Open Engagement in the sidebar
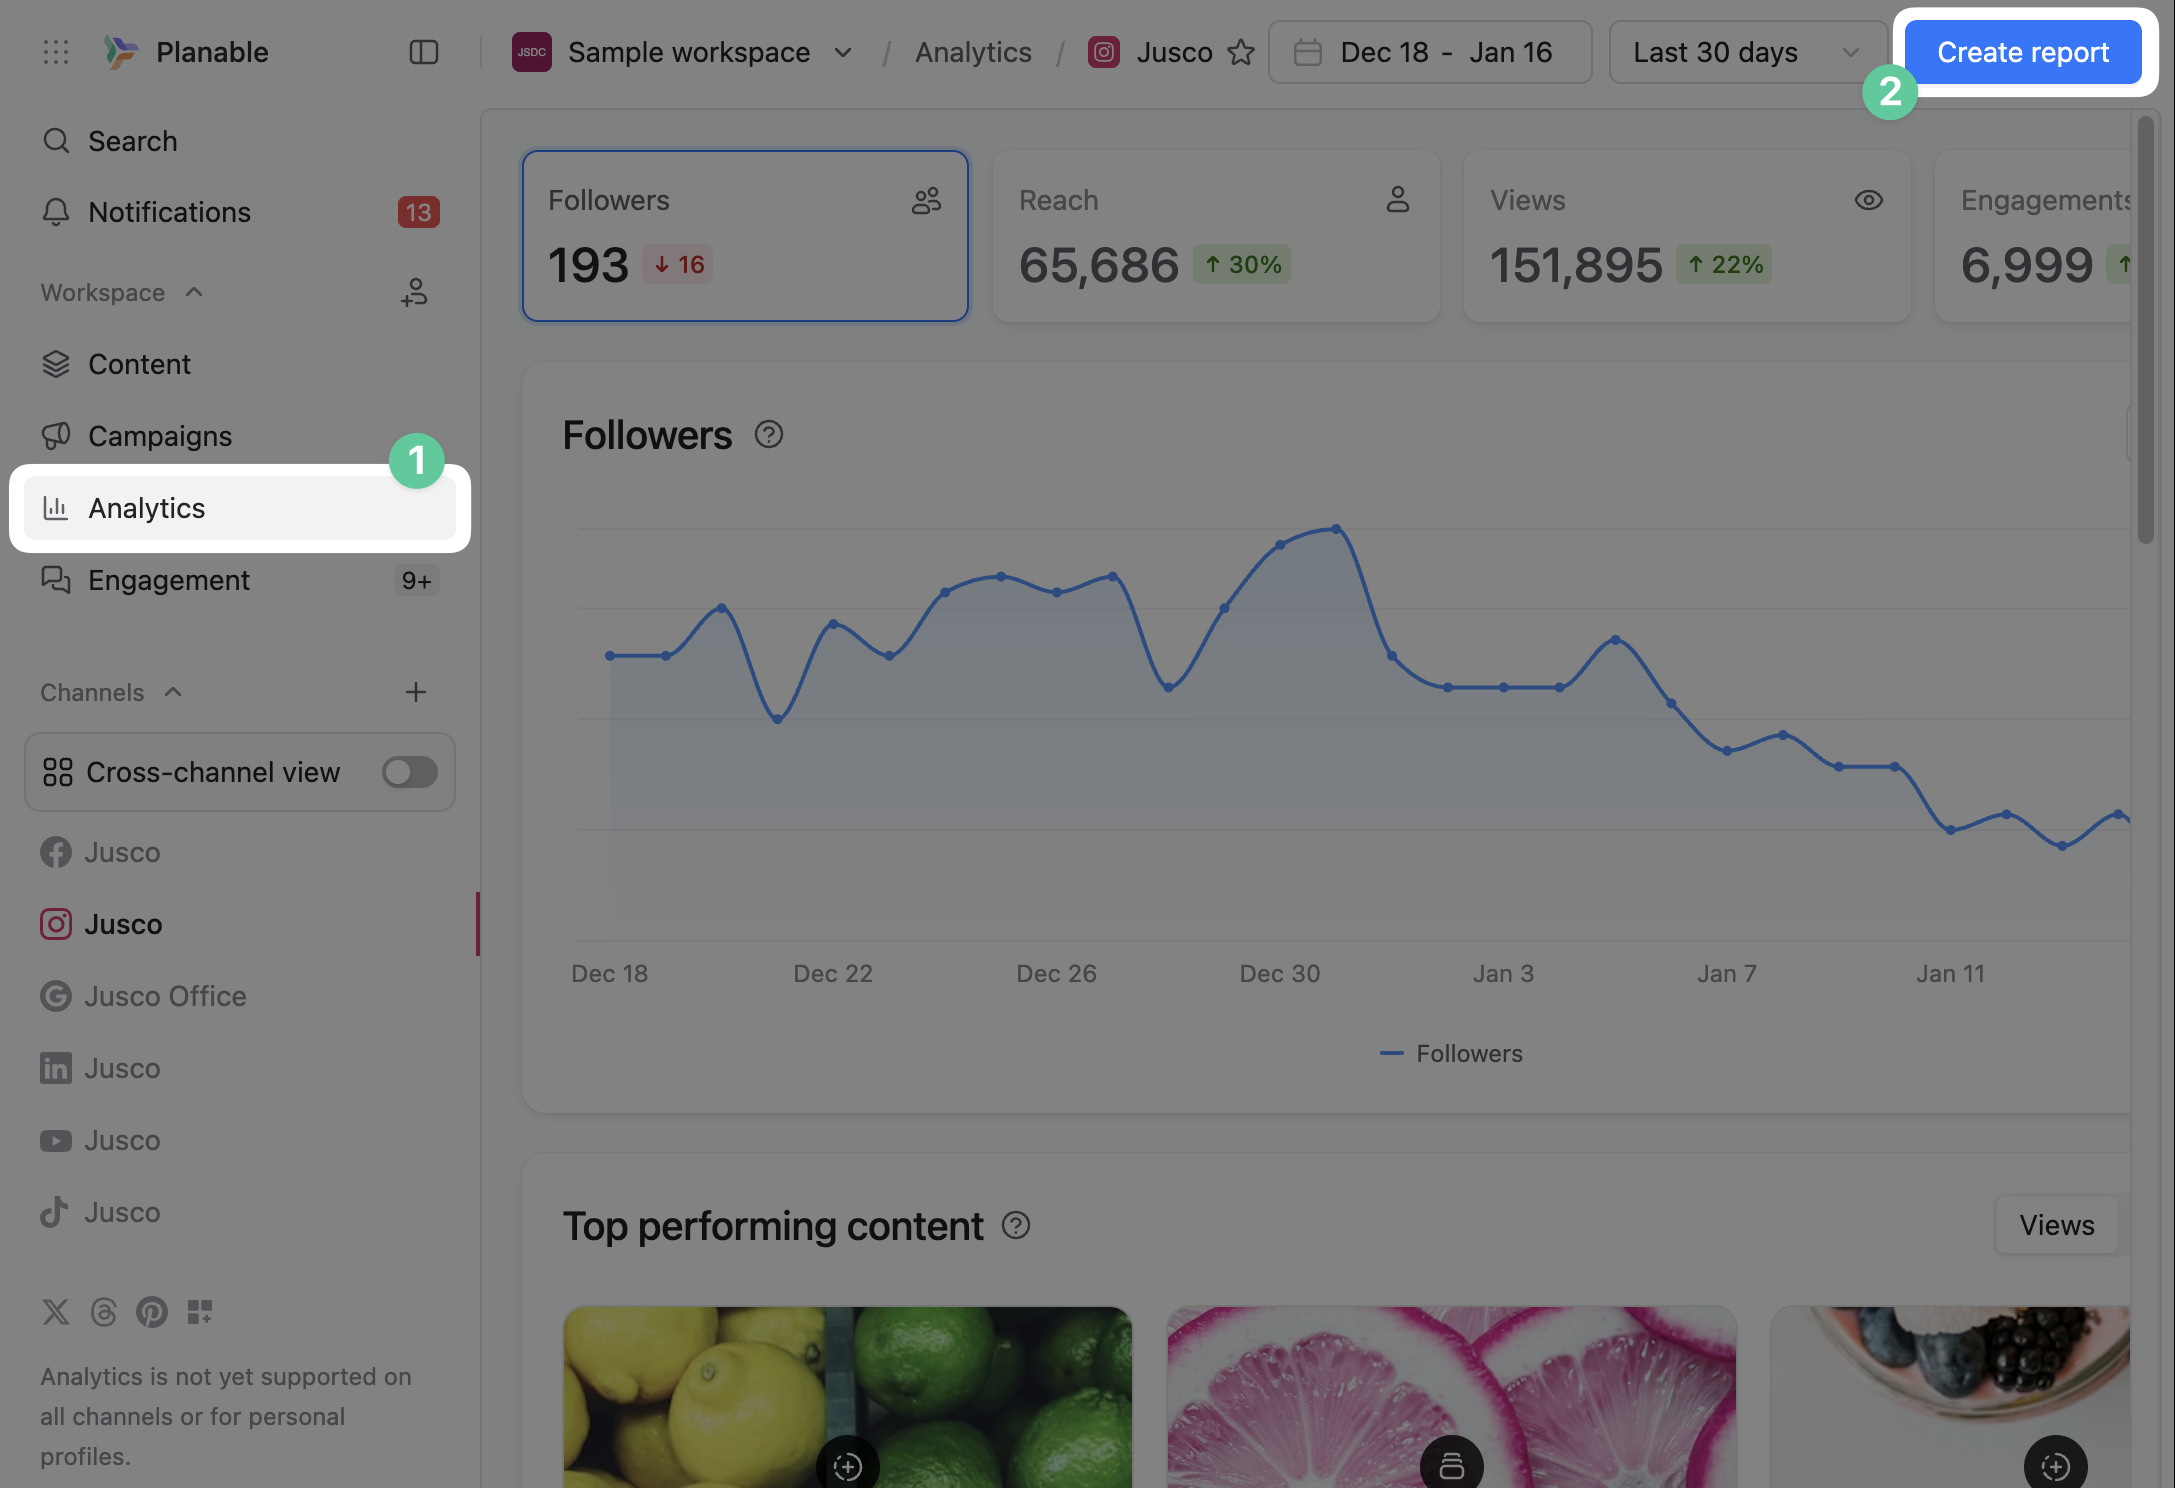The image size is (2175, 1488). tap(169, 580)
